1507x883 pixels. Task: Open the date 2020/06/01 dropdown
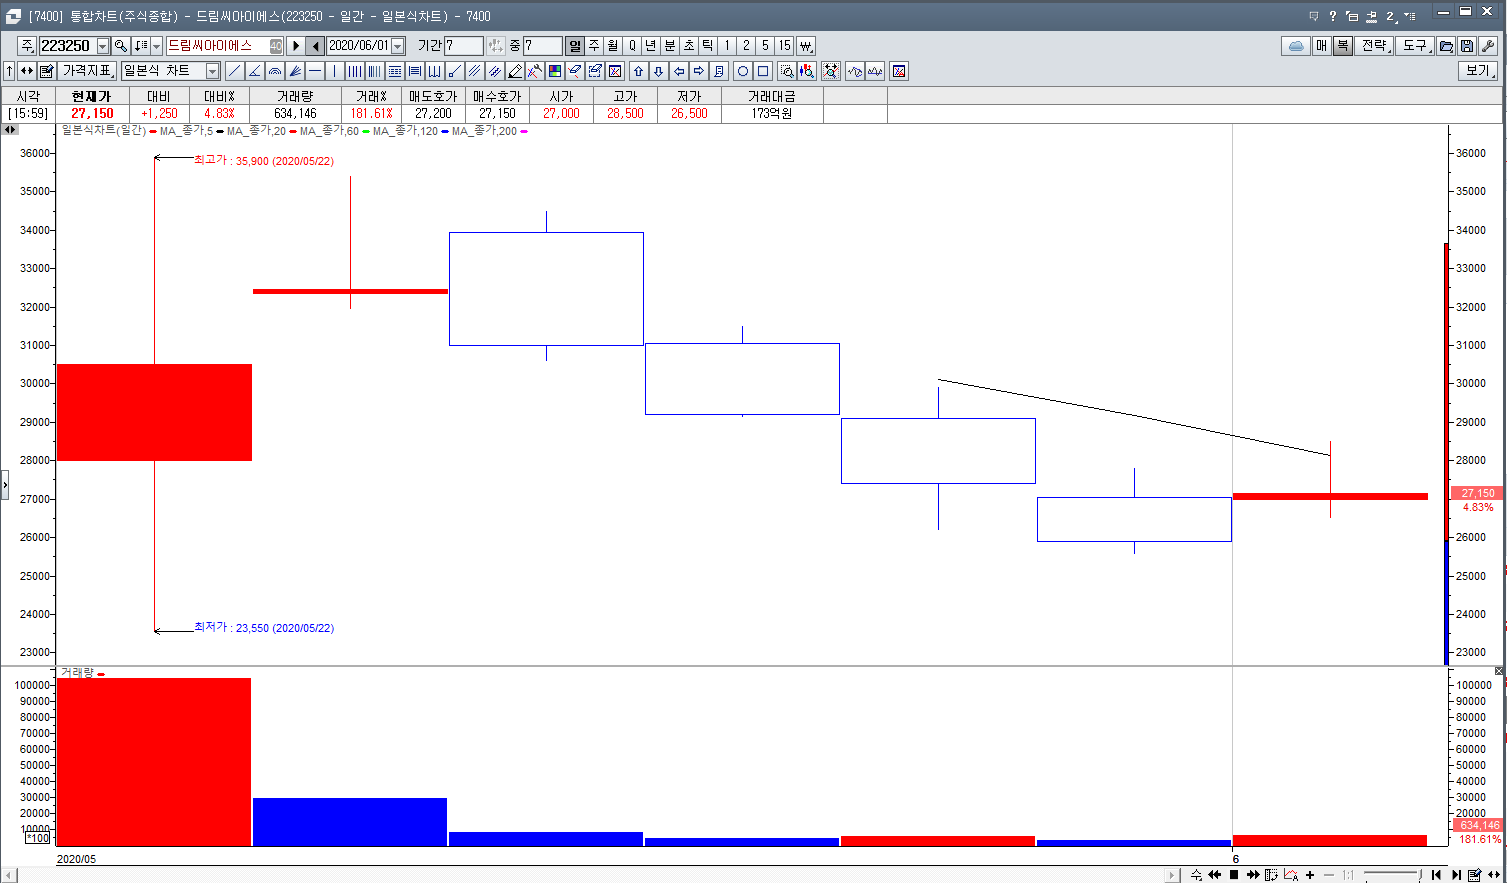coord(398,46)
